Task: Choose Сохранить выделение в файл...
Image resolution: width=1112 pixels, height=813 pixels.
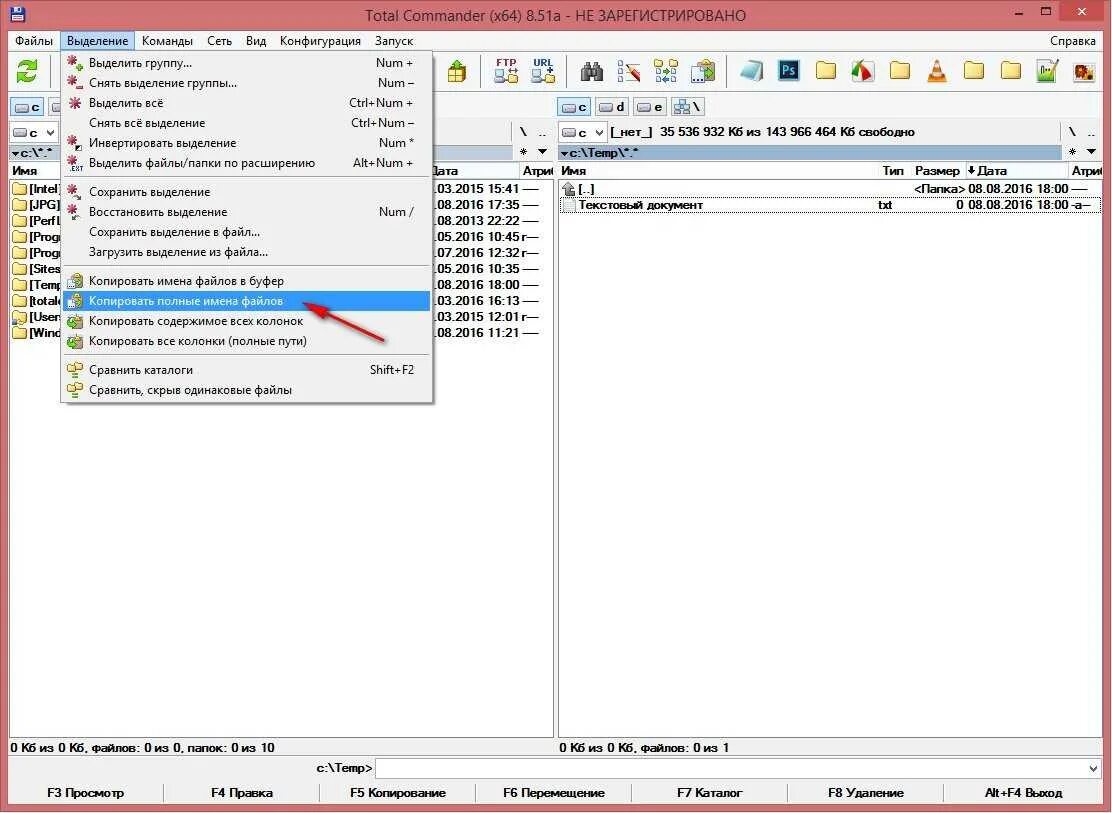Action: click(x=247, y=232)
